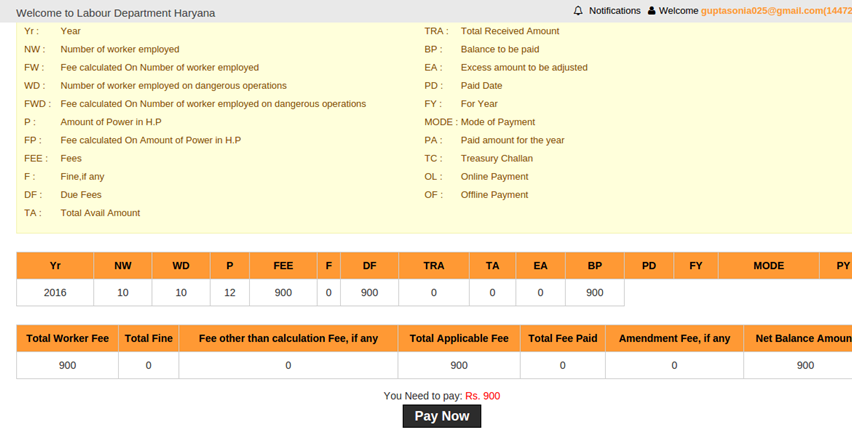Screen dimensions: 852x434
Task: Click the Yr column header
Action: pyautogui.click(x=55, y=266)
